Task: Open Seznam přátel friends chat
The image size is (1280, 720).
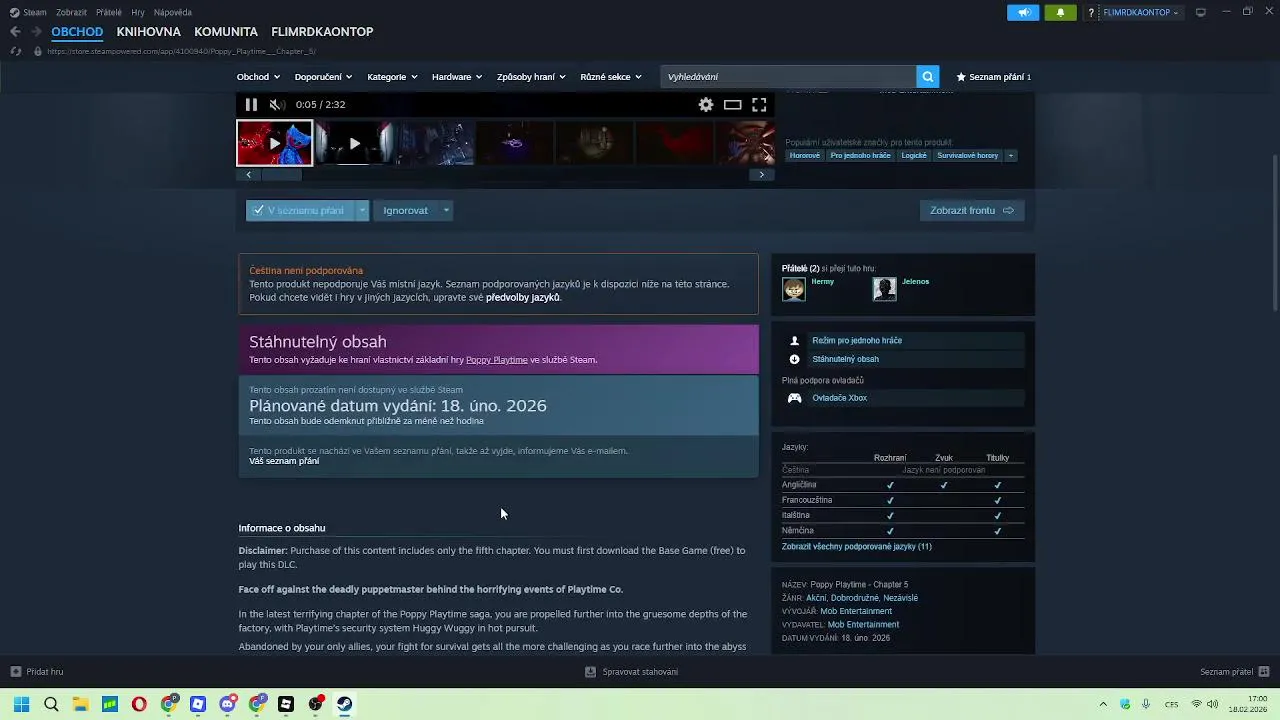Action: click(x=1235, y=672)
